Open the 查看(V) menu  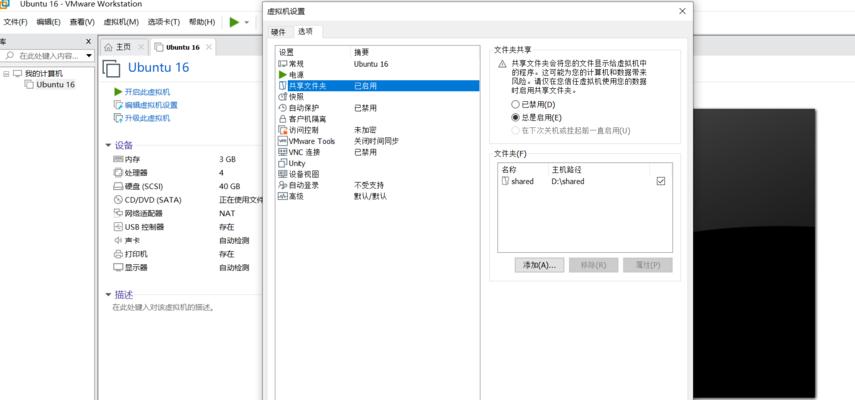click(x=82, y=22)
